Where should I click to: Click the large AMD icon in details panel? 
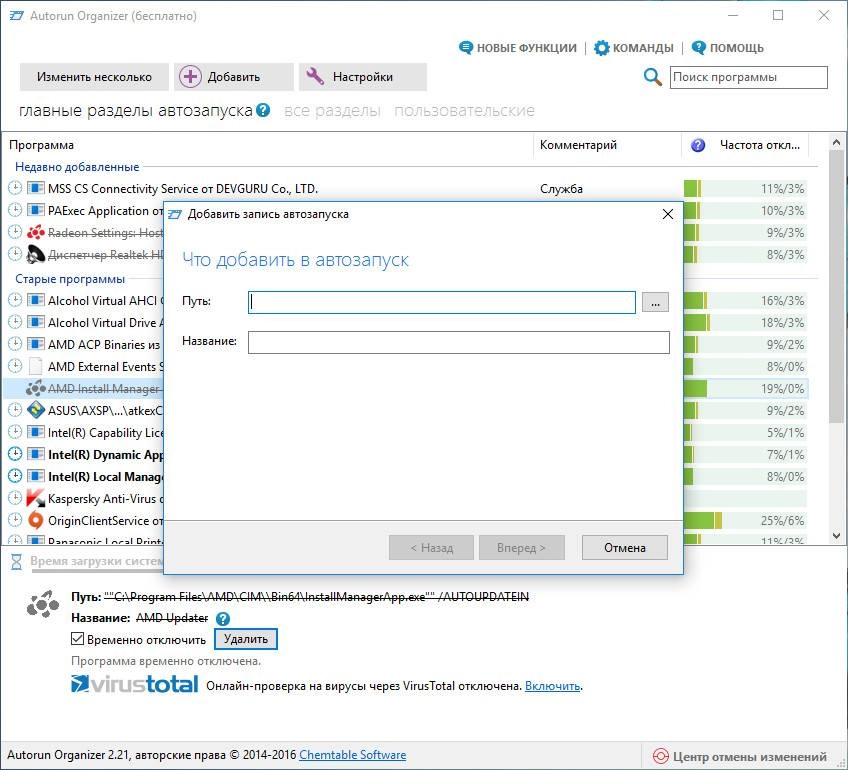coord(43,605)
